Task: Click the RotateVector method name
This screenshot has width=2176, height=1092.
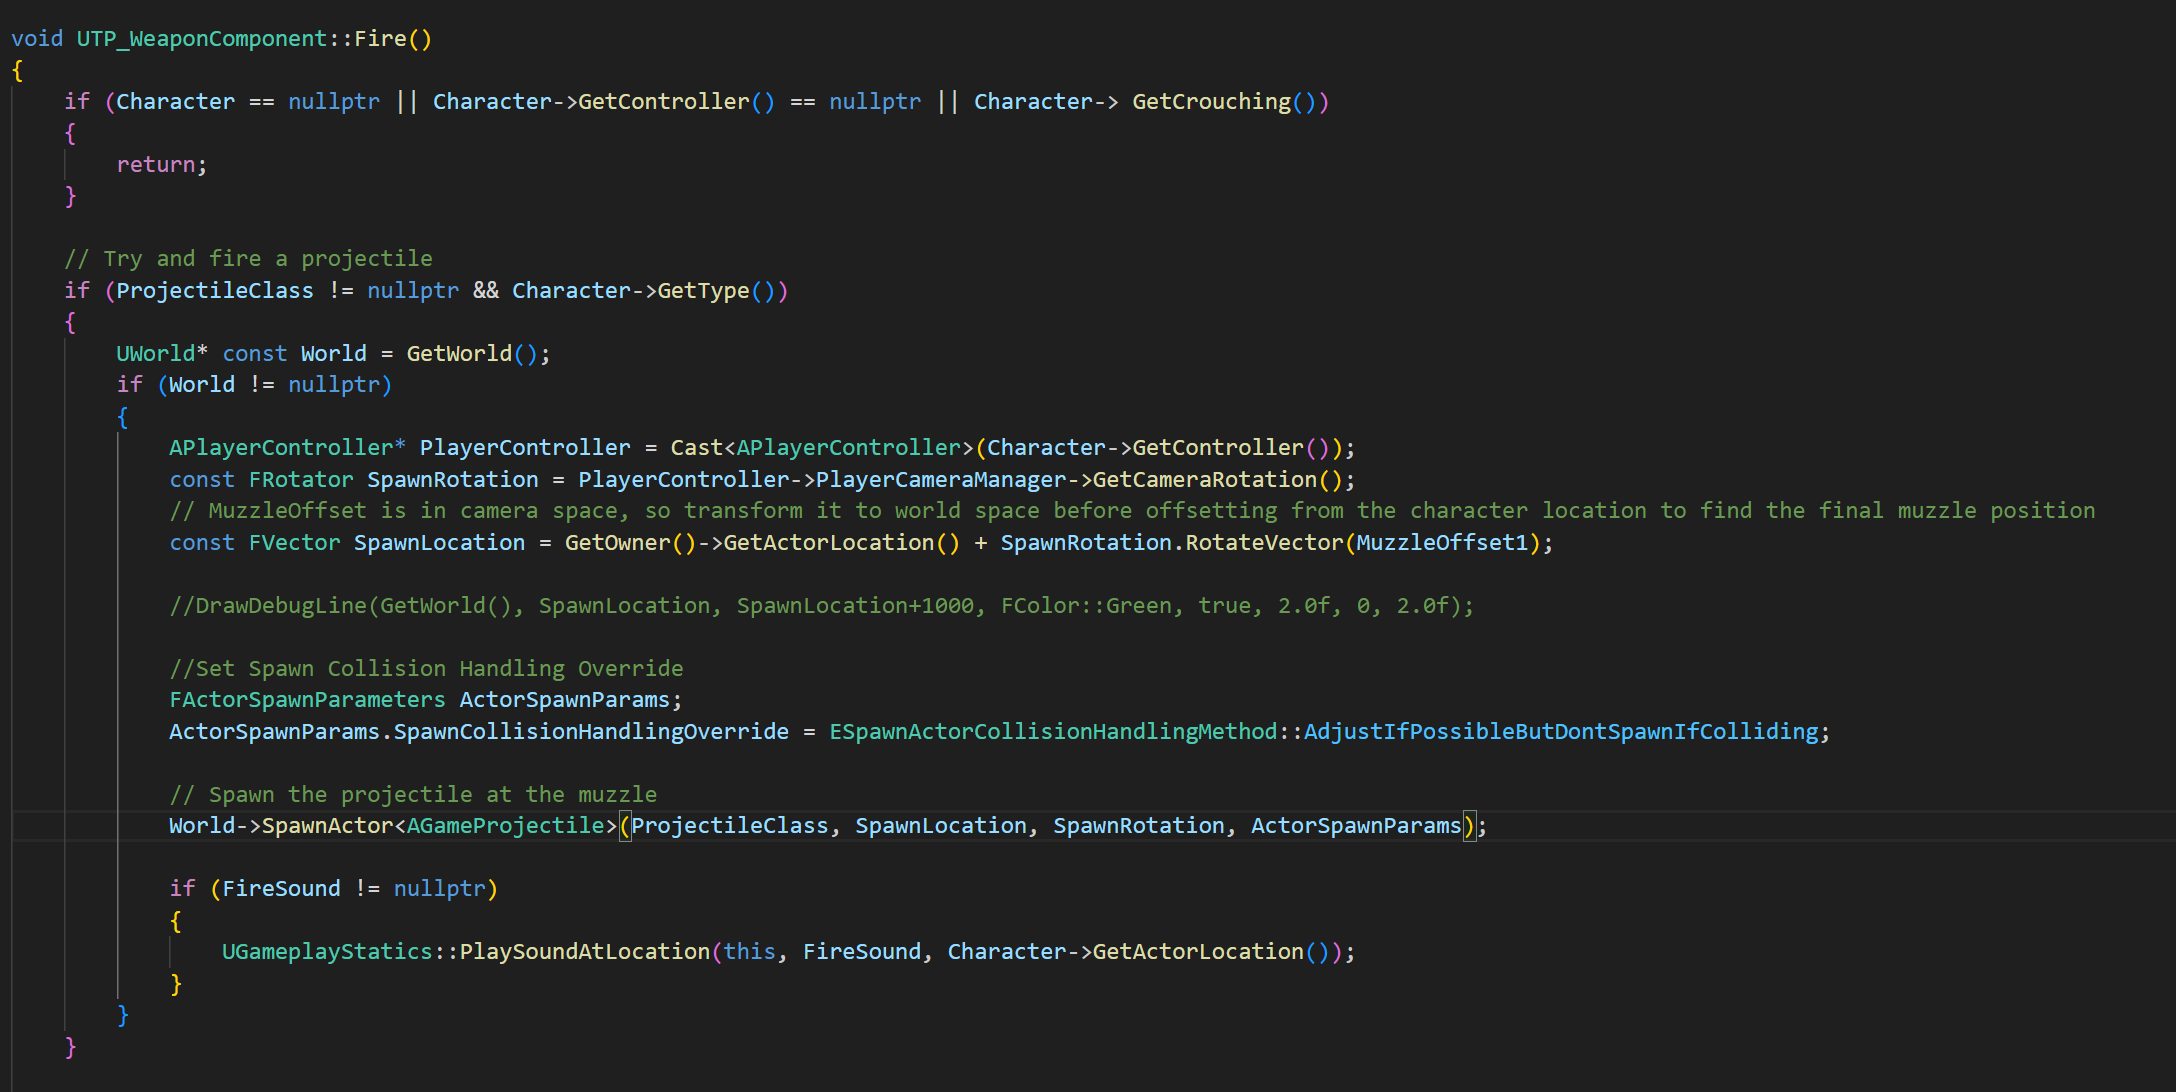Action: (x=1264, y=543)
